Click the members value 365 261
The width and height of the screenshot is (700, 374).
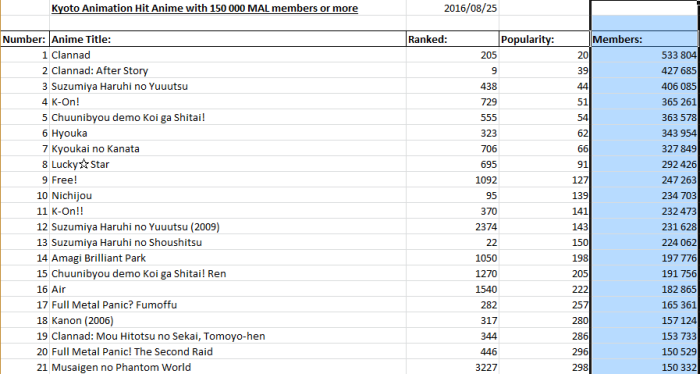click(645, 102)
